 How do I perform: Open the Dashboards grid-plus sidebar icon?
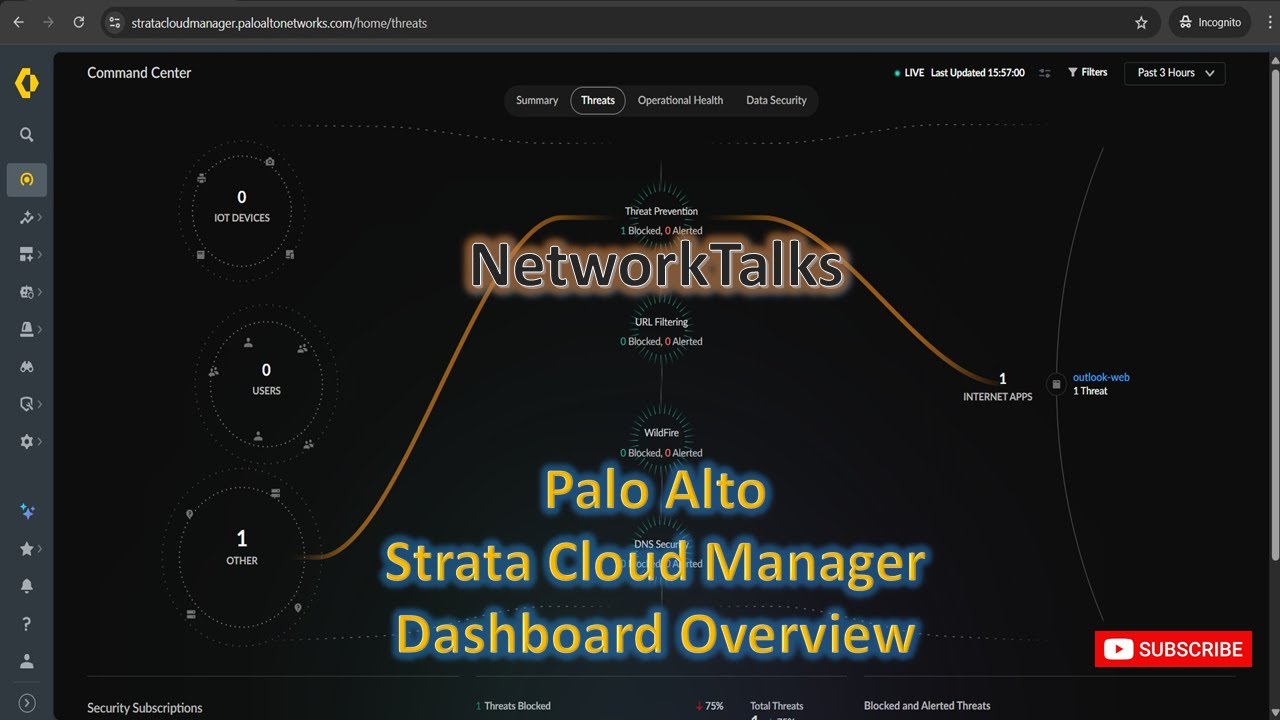tap(27, 255)
